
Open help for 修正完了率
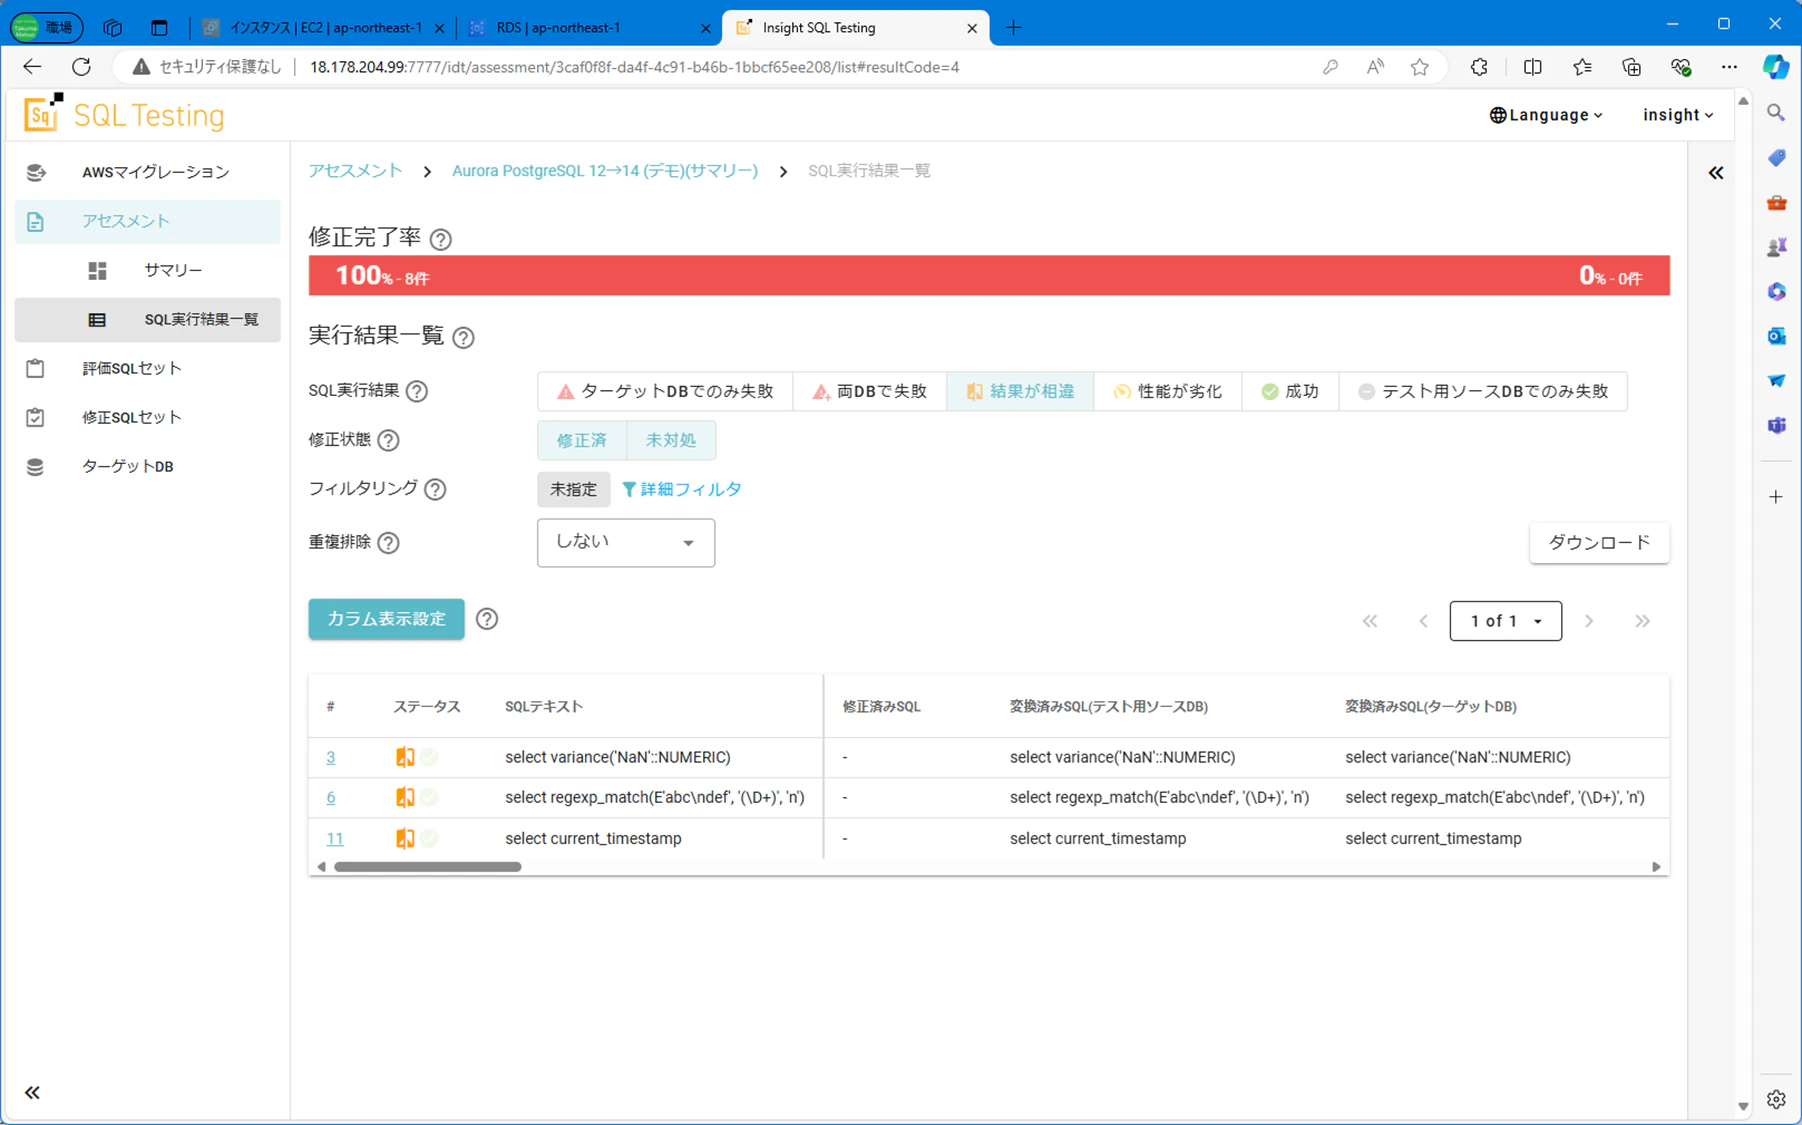coord(440,239)
